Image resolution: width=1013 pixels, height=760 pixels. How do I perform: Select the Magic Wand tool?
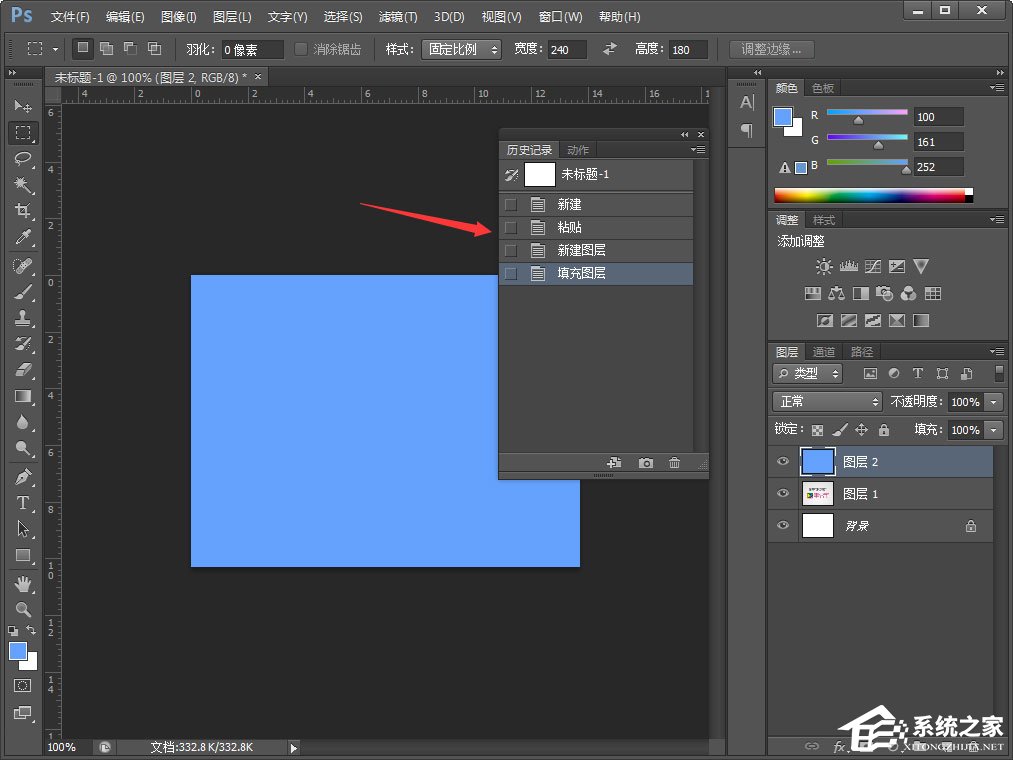pyautogui.click(x=23, y=185)
